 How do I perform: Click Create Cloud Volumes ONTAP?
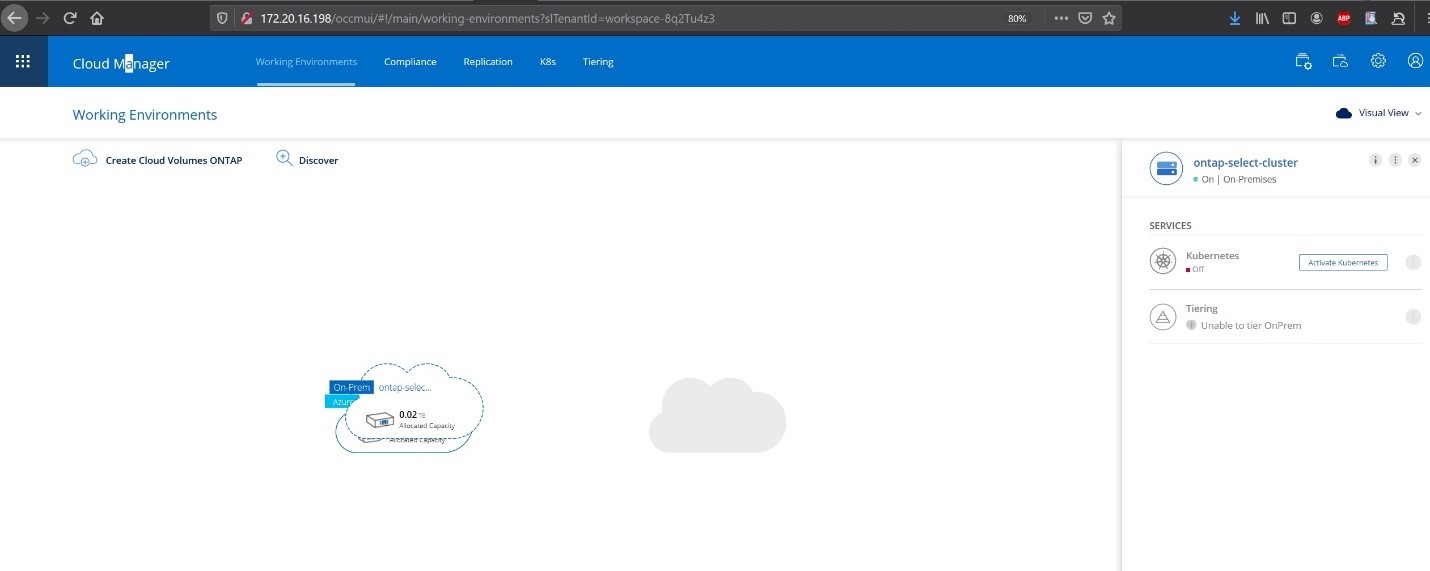tap(174, 160)
